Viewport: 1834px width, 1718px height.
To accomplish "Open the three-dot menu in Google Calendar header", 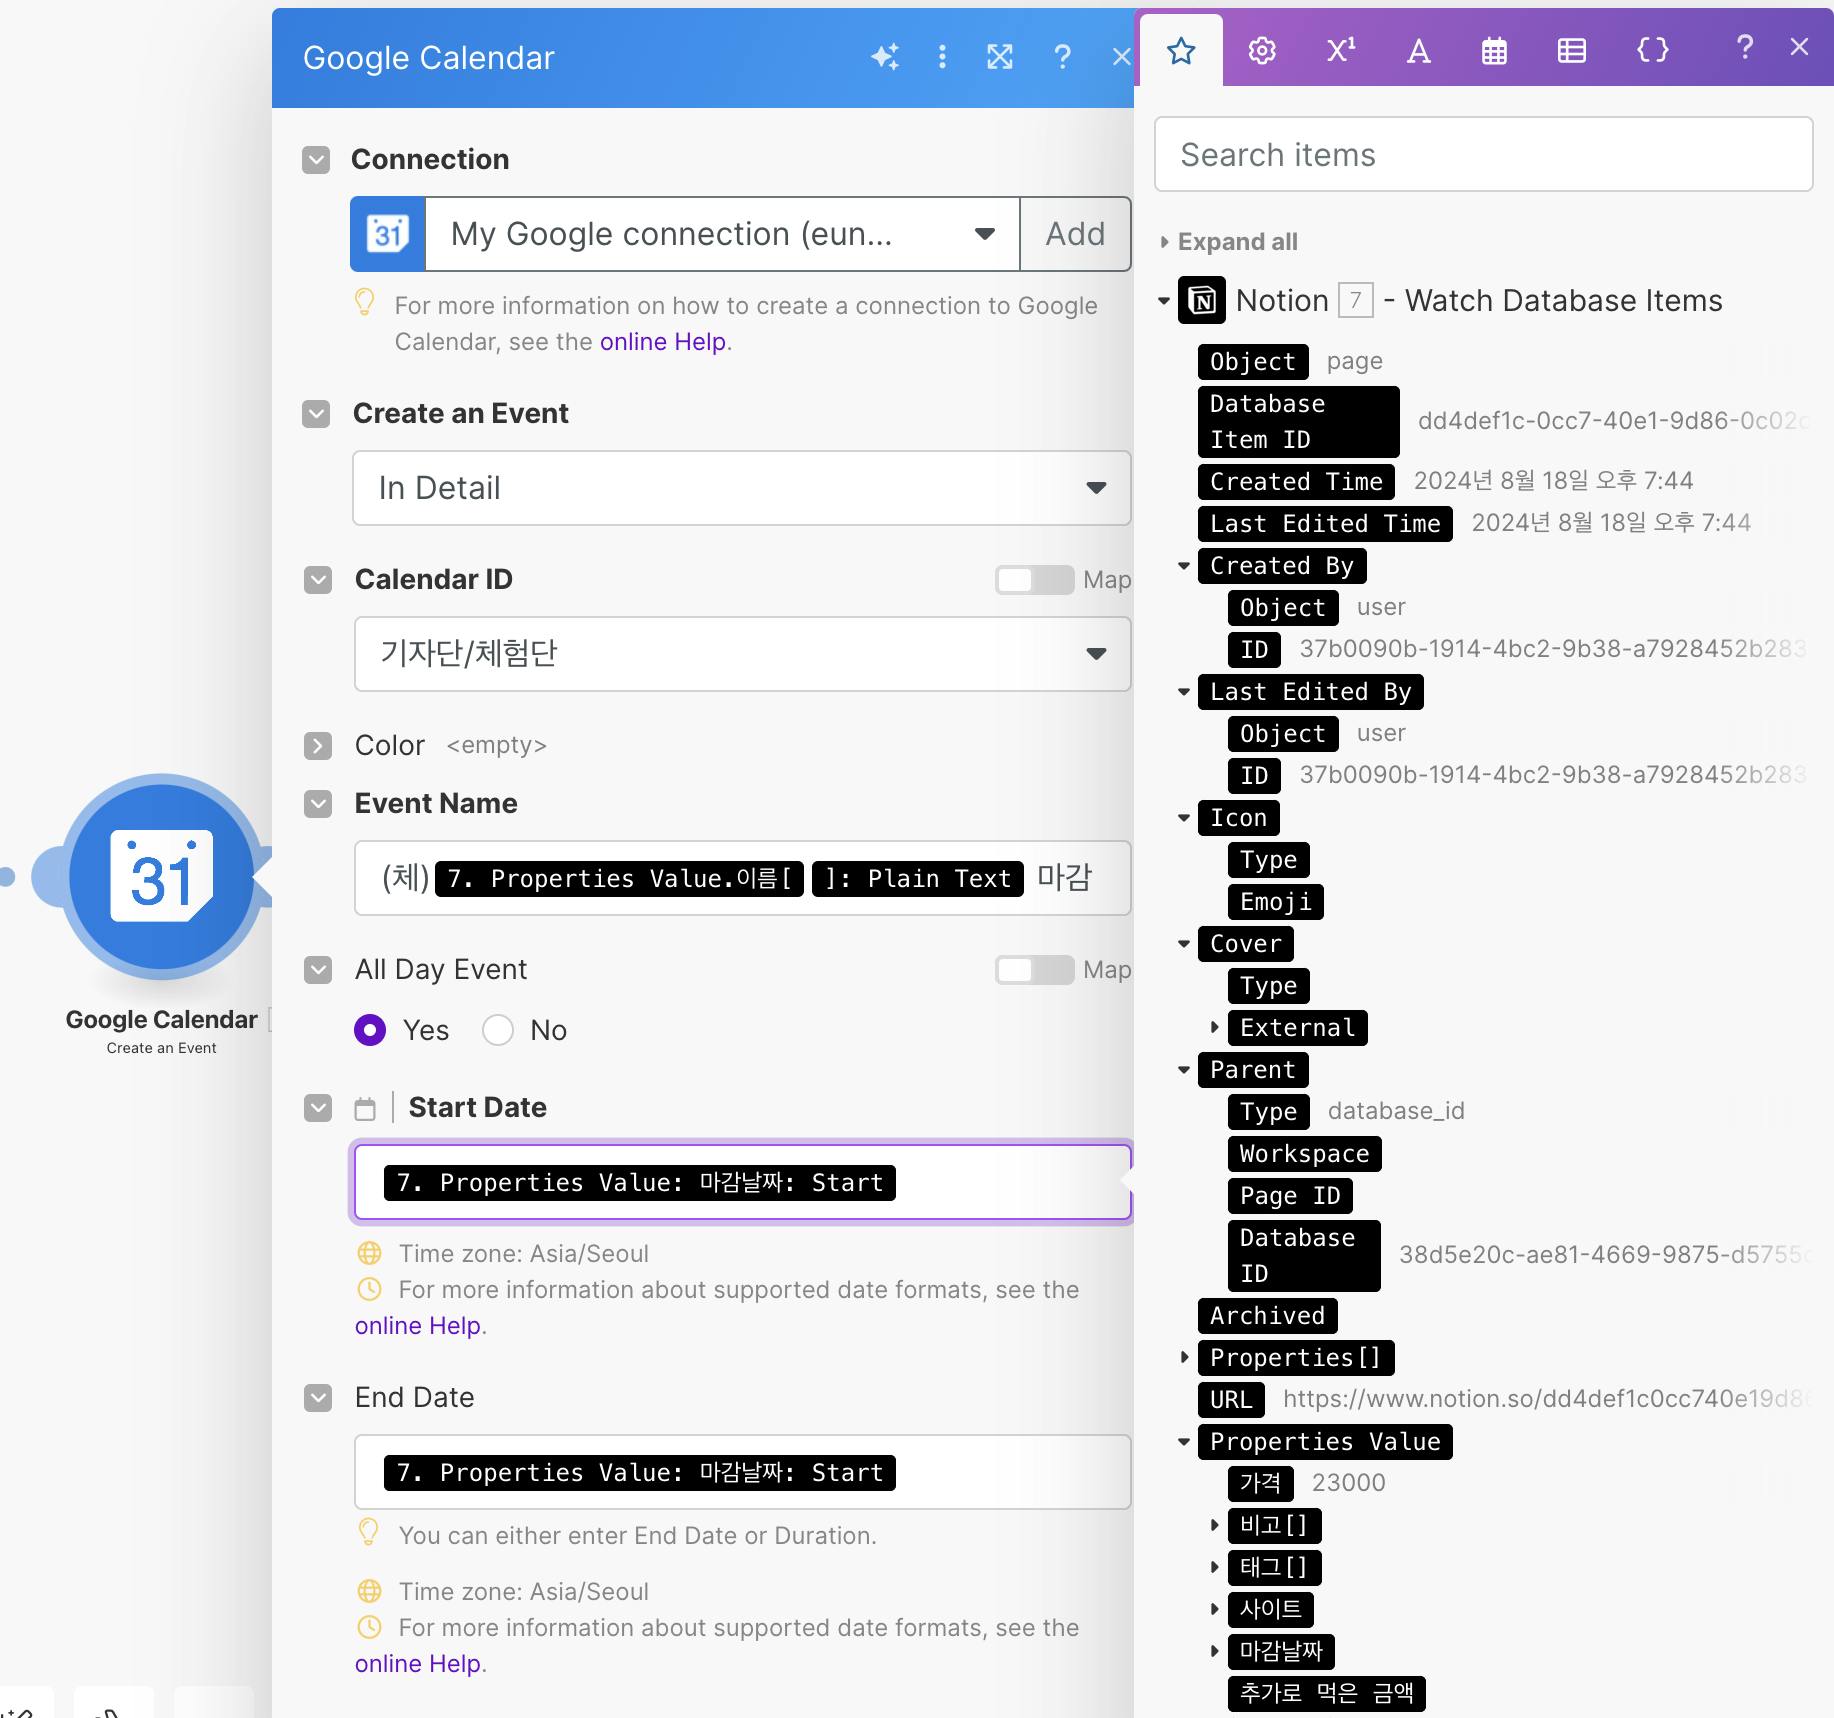I will pos(942,57).
